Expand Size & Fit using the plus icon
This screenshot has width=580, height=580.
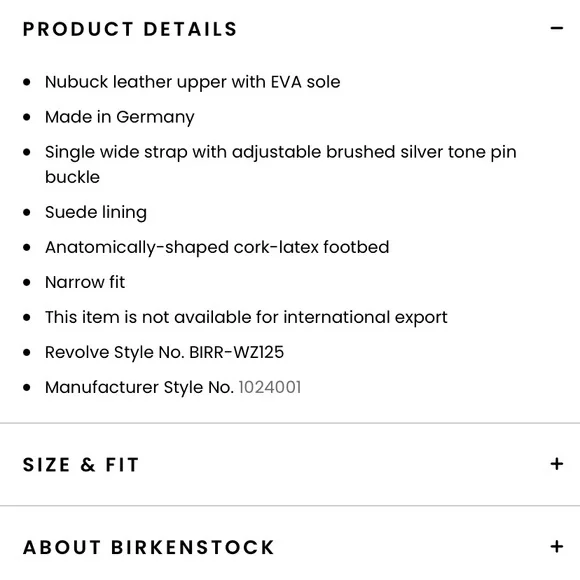(x=557, y=464)
